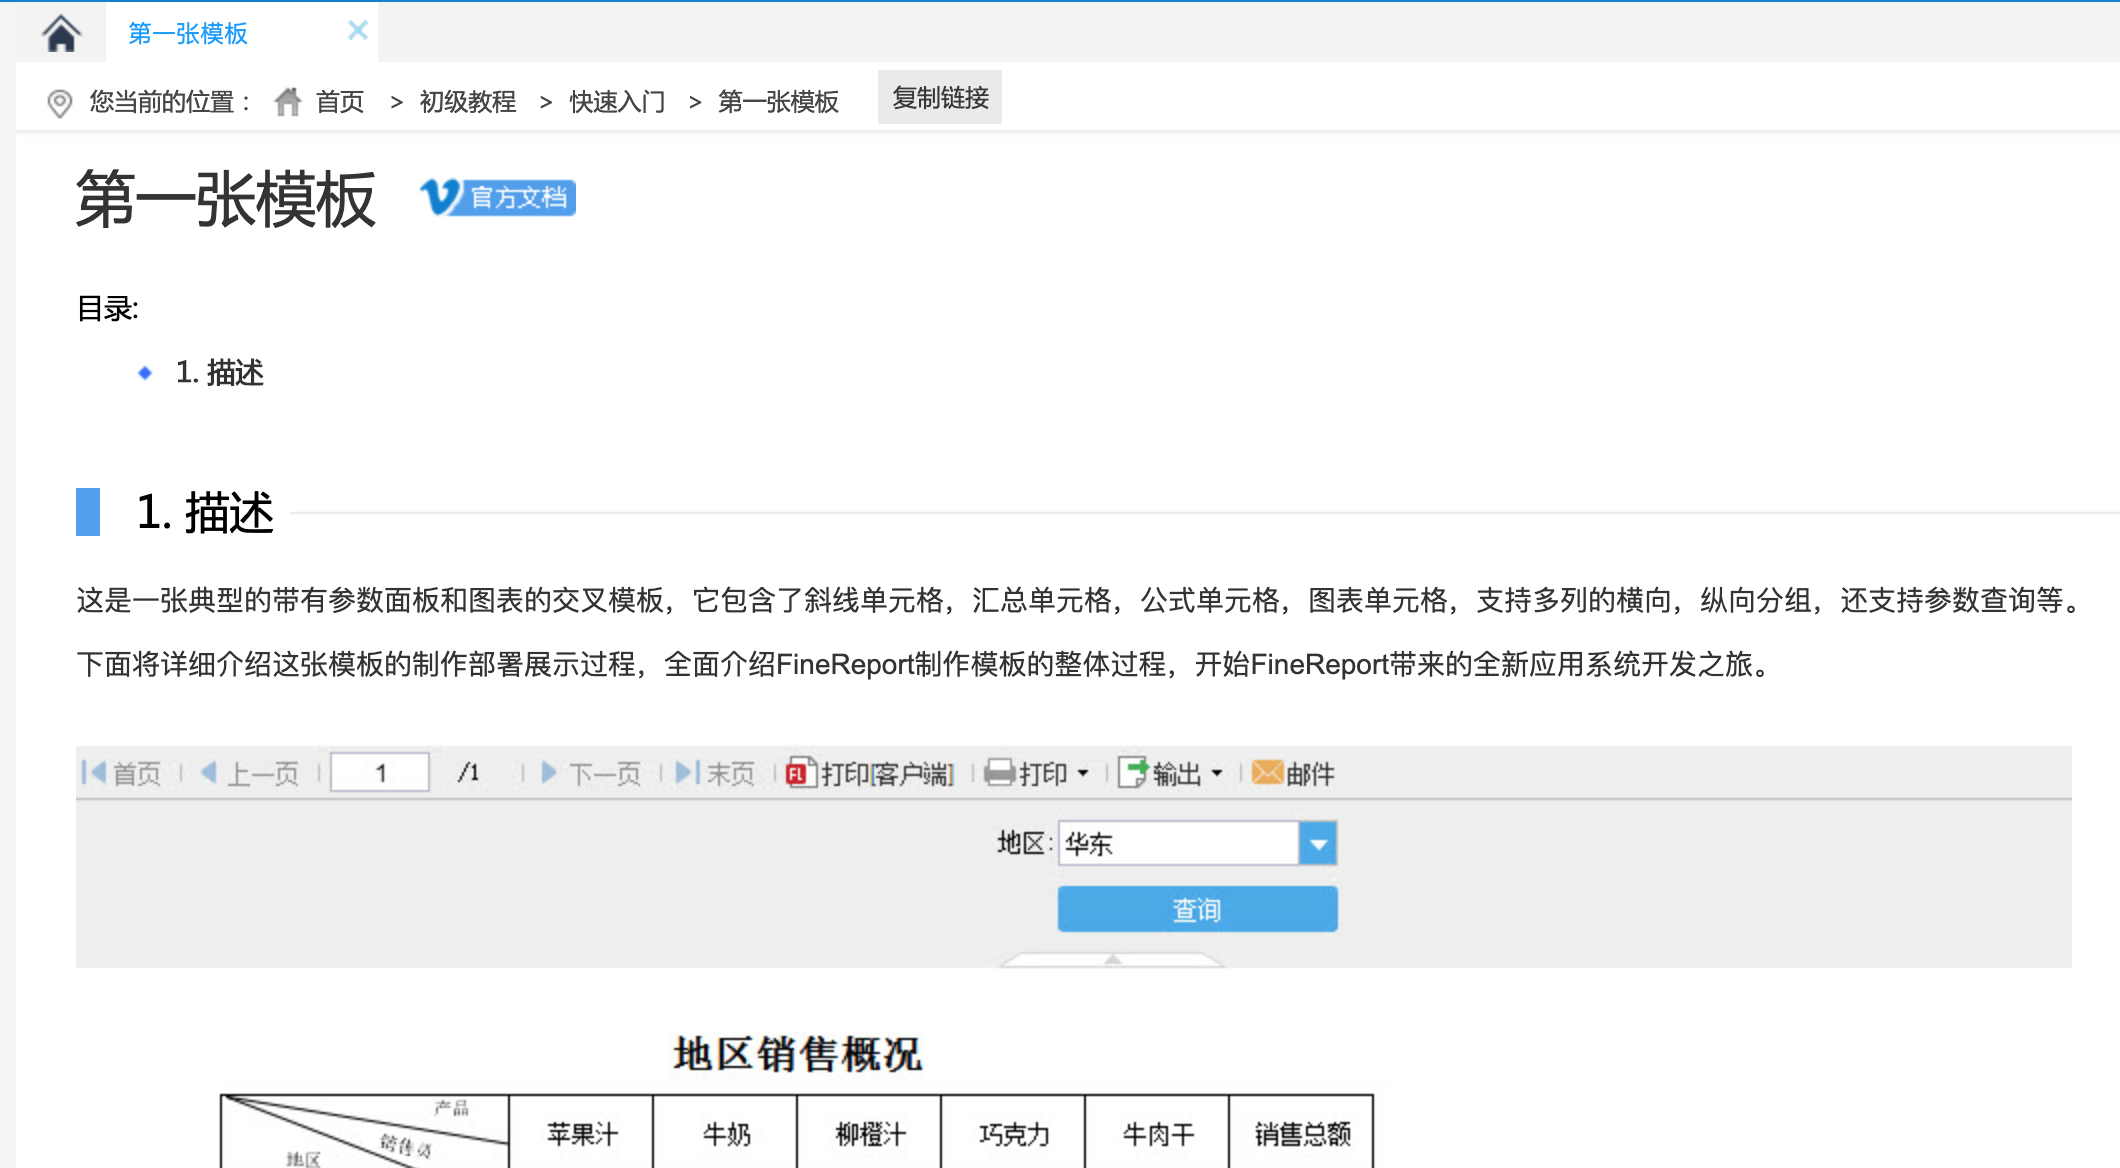Click the first page 首页 toolbar button
This screenshot has height=1168, width=2120.
pos(122,773)
